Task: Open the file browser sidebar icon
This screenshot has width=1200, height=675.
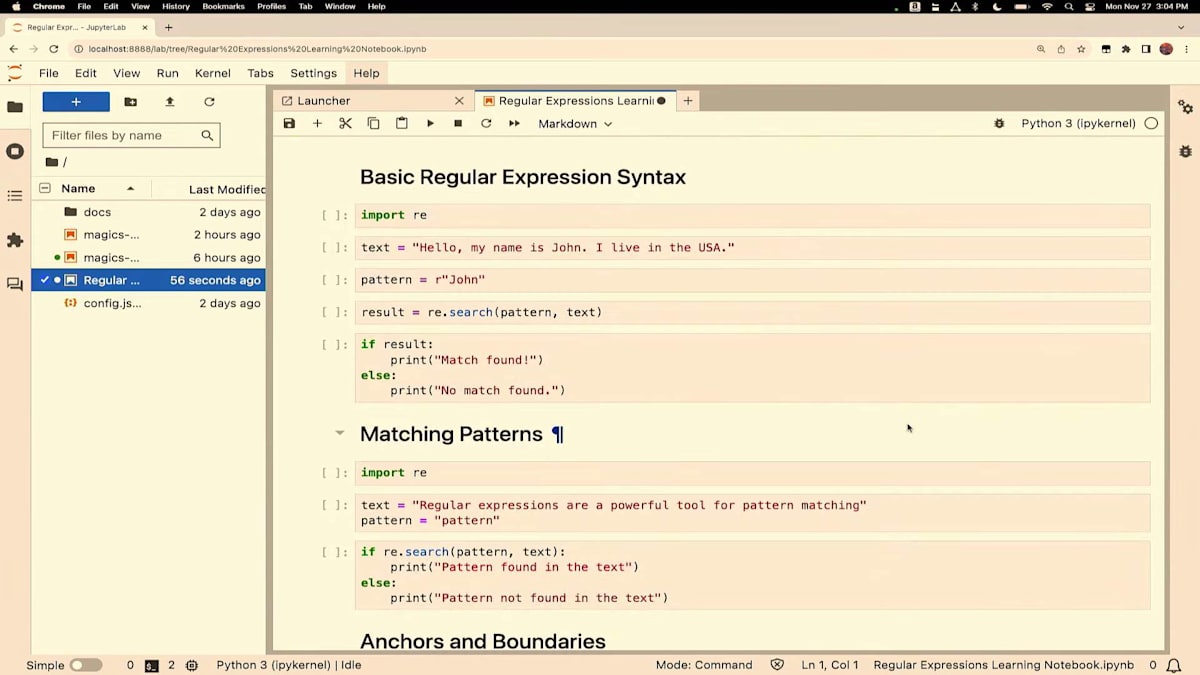Action: click(15, 107)
